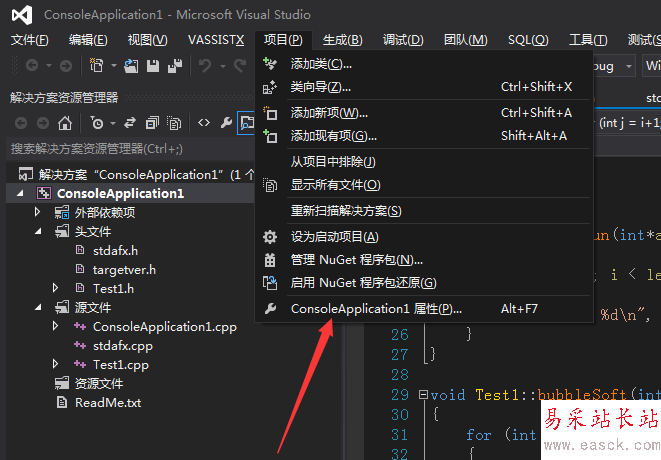The image size is (661, 460).
Task: Open the 调试(D) menu
Action: click(403, 40)
